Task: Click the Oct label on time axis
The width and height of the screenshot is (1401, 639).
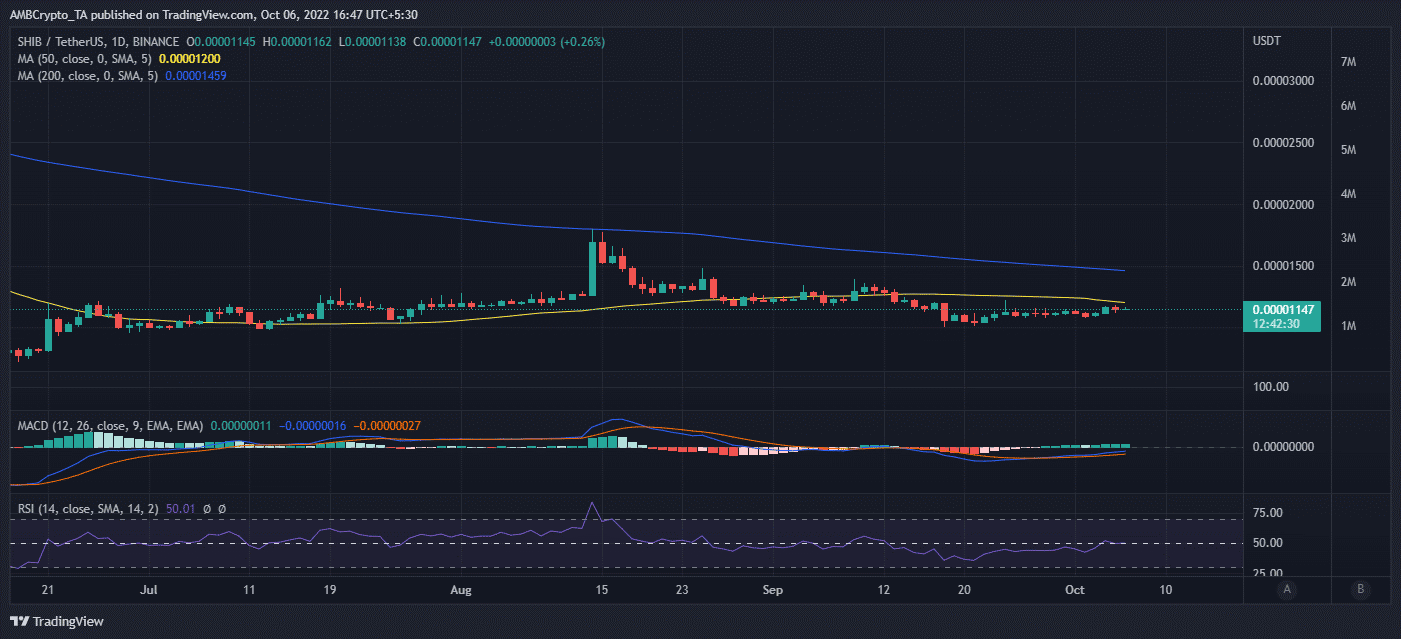Action: click(1074, 591)
